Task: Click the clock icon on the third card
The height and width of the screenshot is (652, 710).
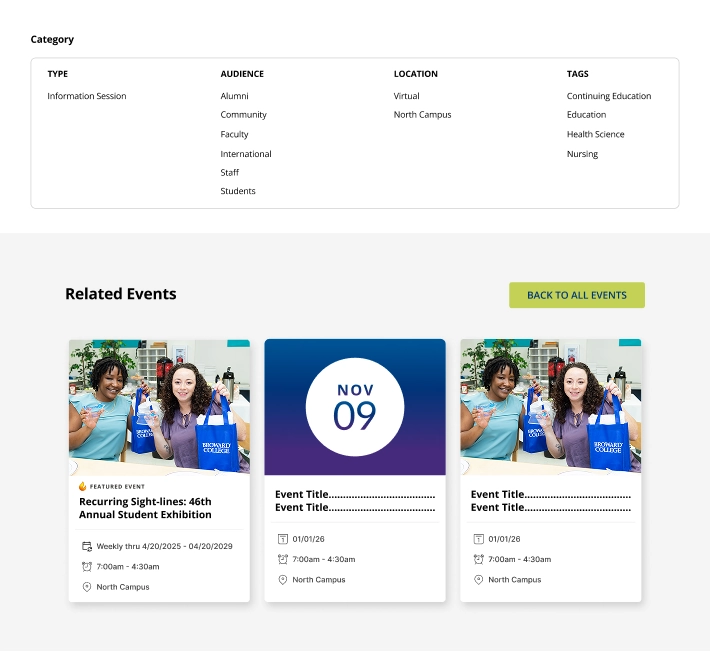Action: (479, 559)
